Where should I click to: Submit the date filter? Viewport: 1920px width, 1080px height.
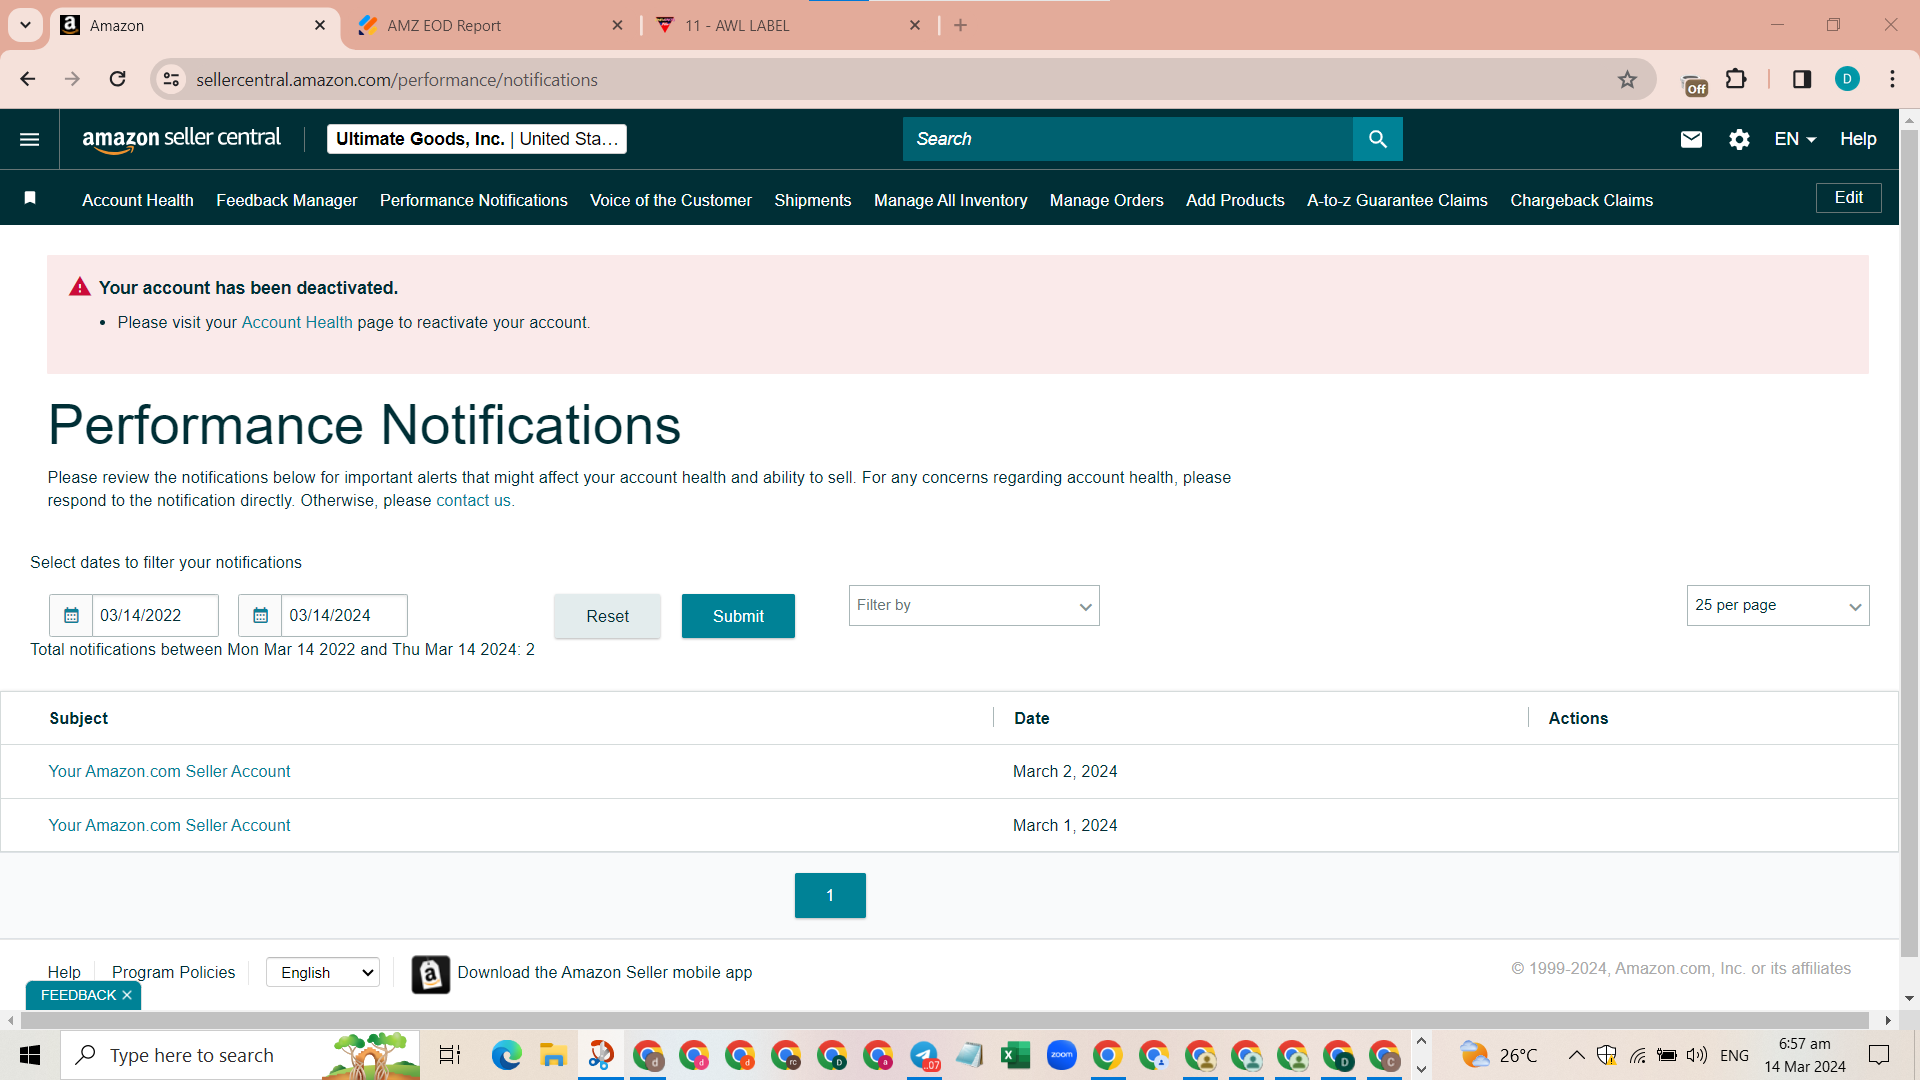[x=738, y=616]
